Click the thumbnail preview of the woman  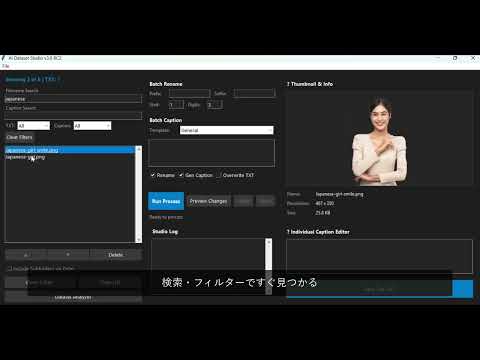pyautogui.click(x=379, y=141)
